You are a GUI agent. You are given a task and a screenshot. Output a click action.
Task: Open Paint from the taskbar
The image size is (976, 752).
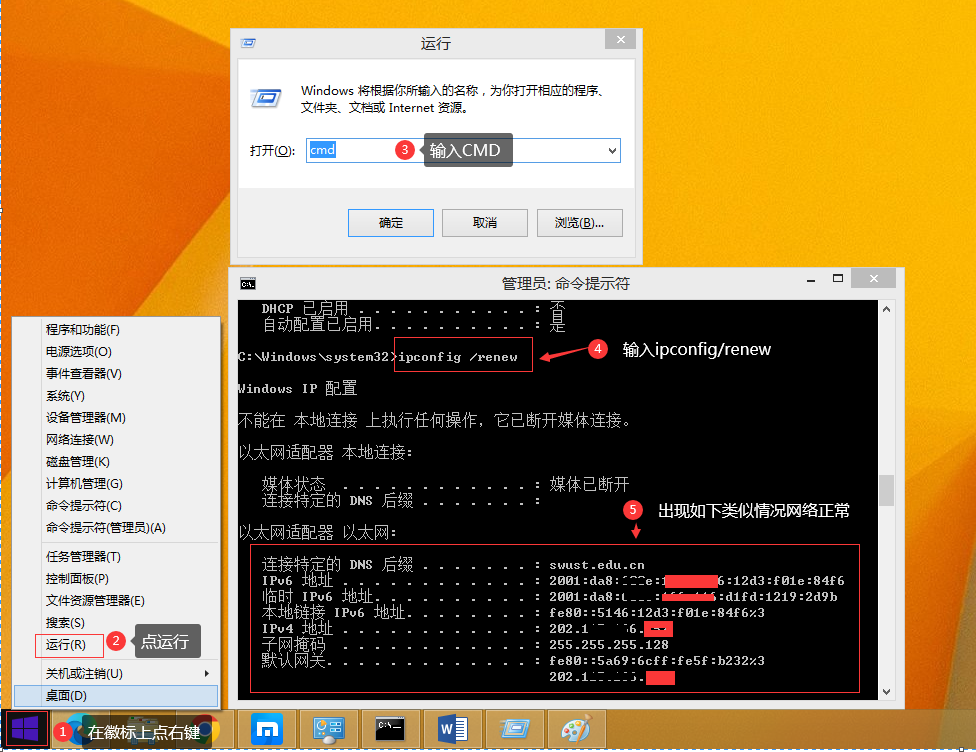576,729
